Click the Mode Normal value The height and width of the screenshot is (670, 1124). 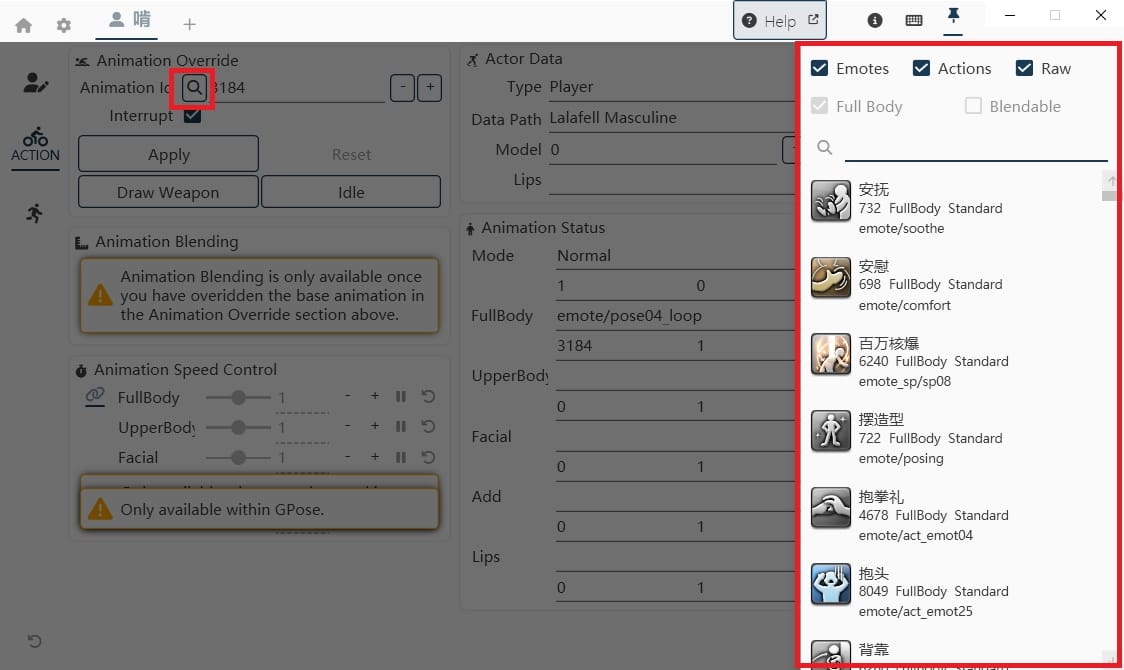(x=584, y=256)
